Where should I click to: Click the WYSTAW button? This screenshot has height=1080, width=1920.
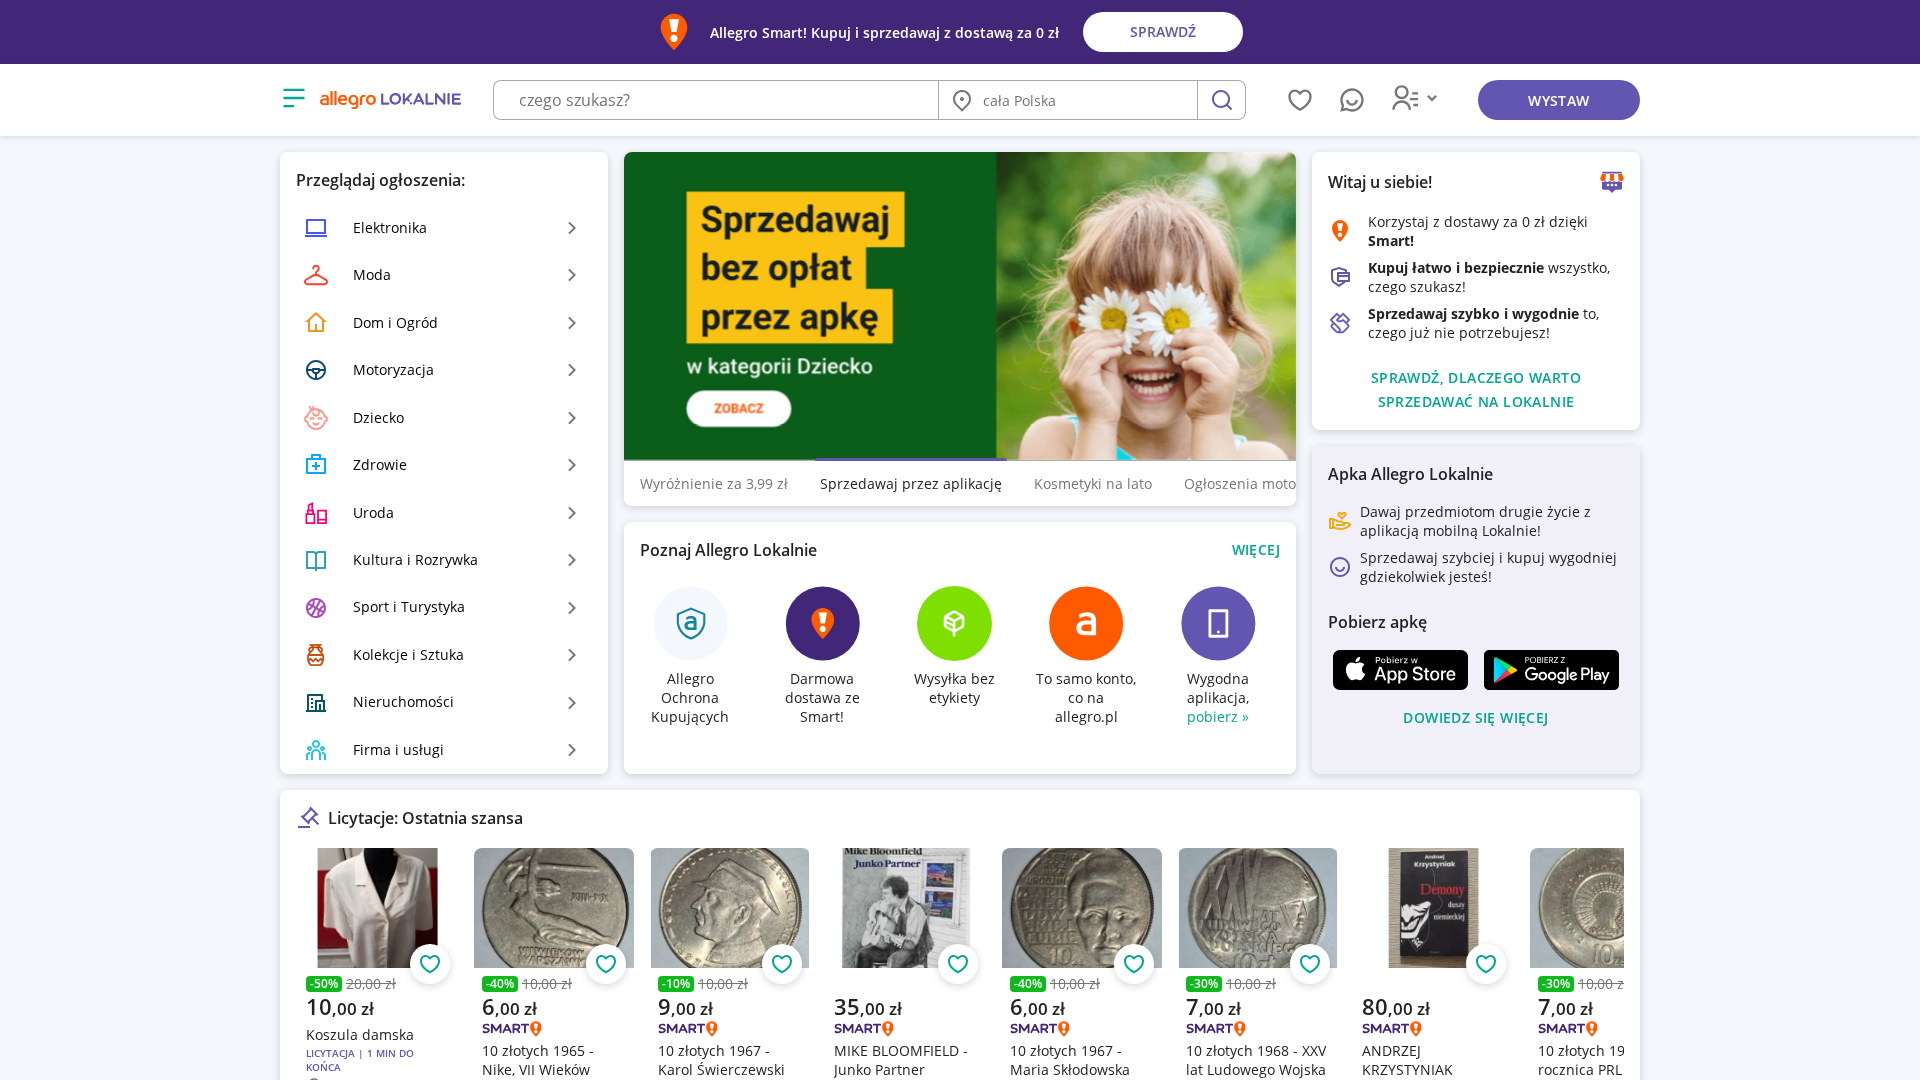click(1559, 100)
